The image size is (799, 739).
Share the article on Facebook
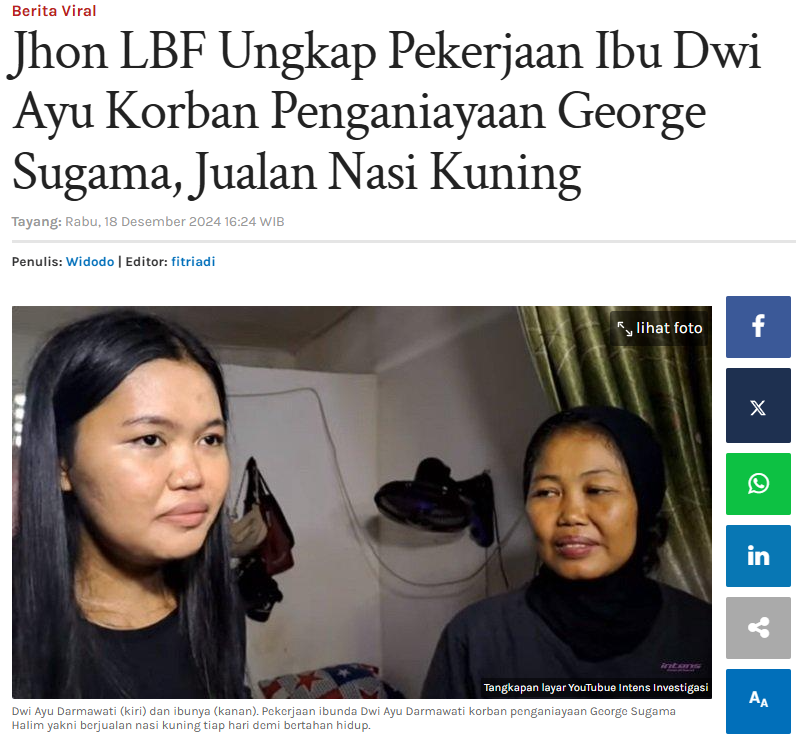[x=758, y=327]
